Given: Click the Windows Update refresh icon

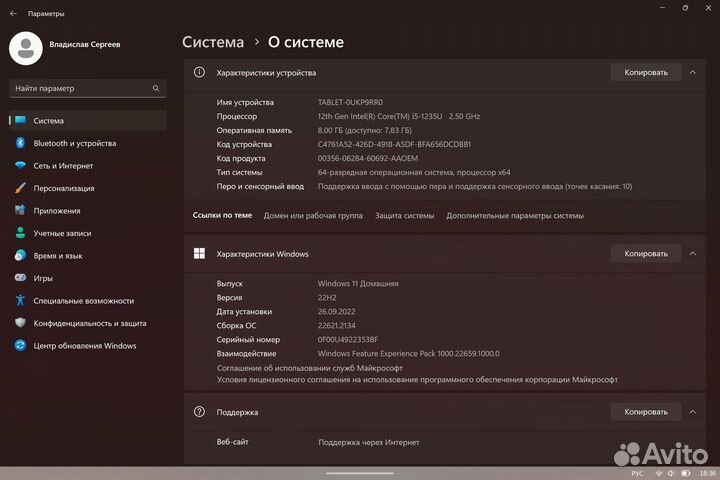Looking at the screenshot, I should [x=20, y=345].
